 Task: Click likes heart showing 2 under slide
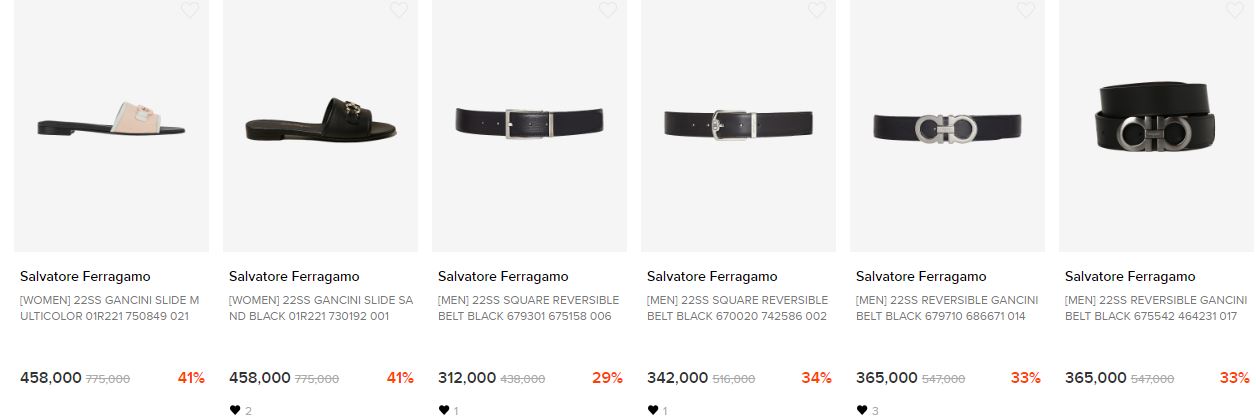[235, 410]
